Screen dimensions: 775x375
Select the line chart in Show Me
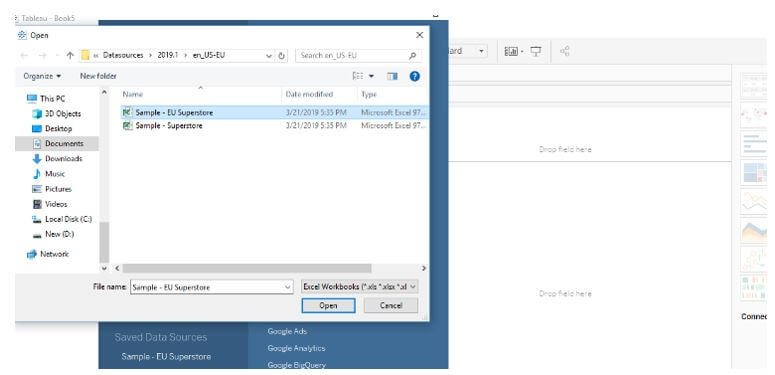click(x=753, y=201)
